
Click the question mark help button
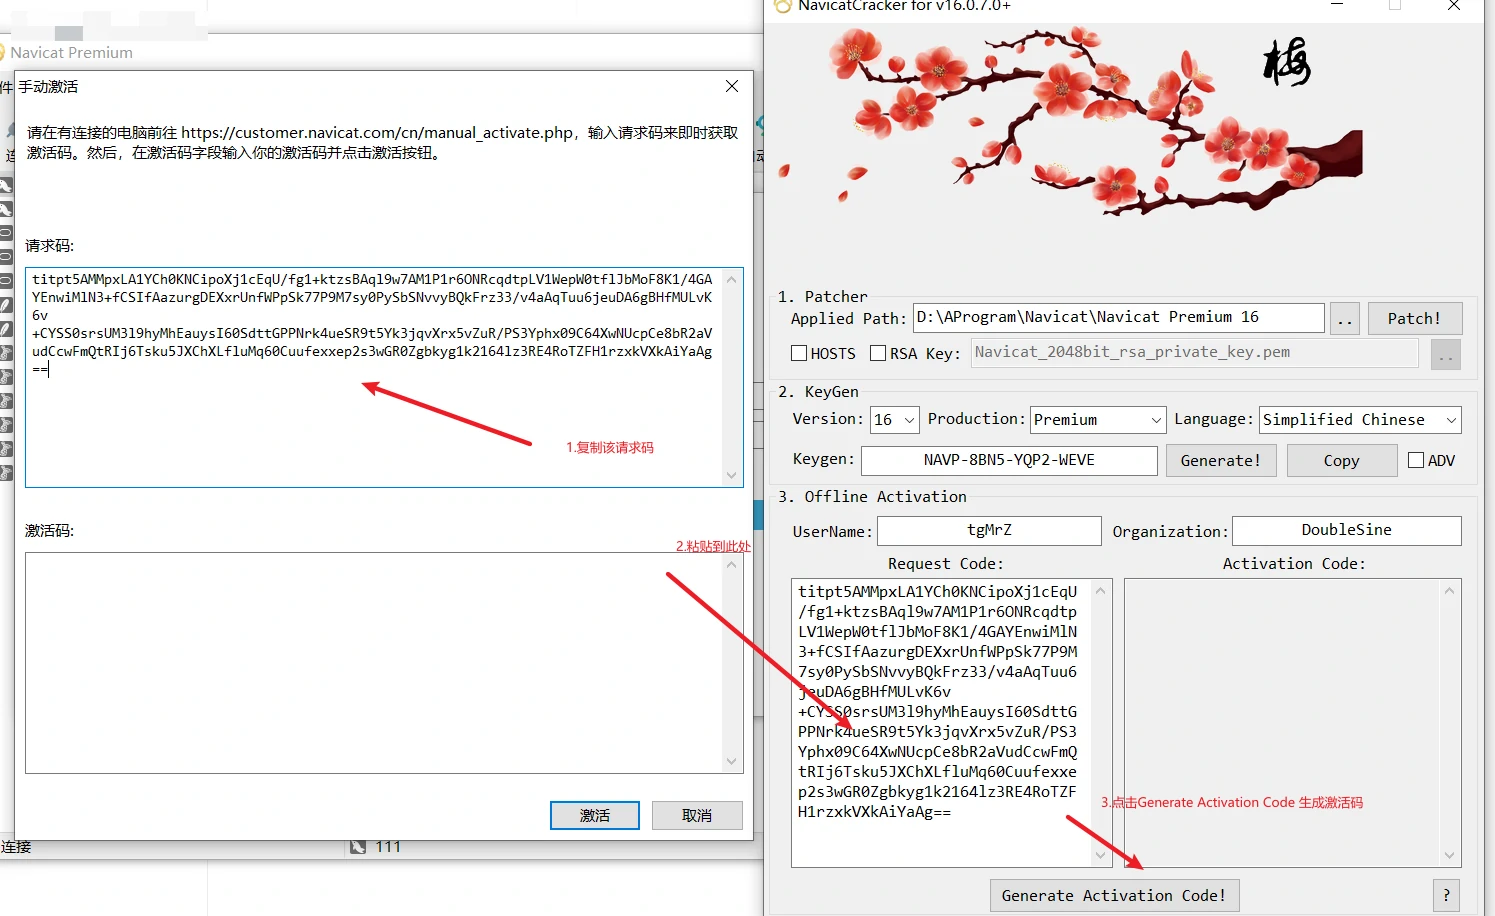[x=1445, y=895]
